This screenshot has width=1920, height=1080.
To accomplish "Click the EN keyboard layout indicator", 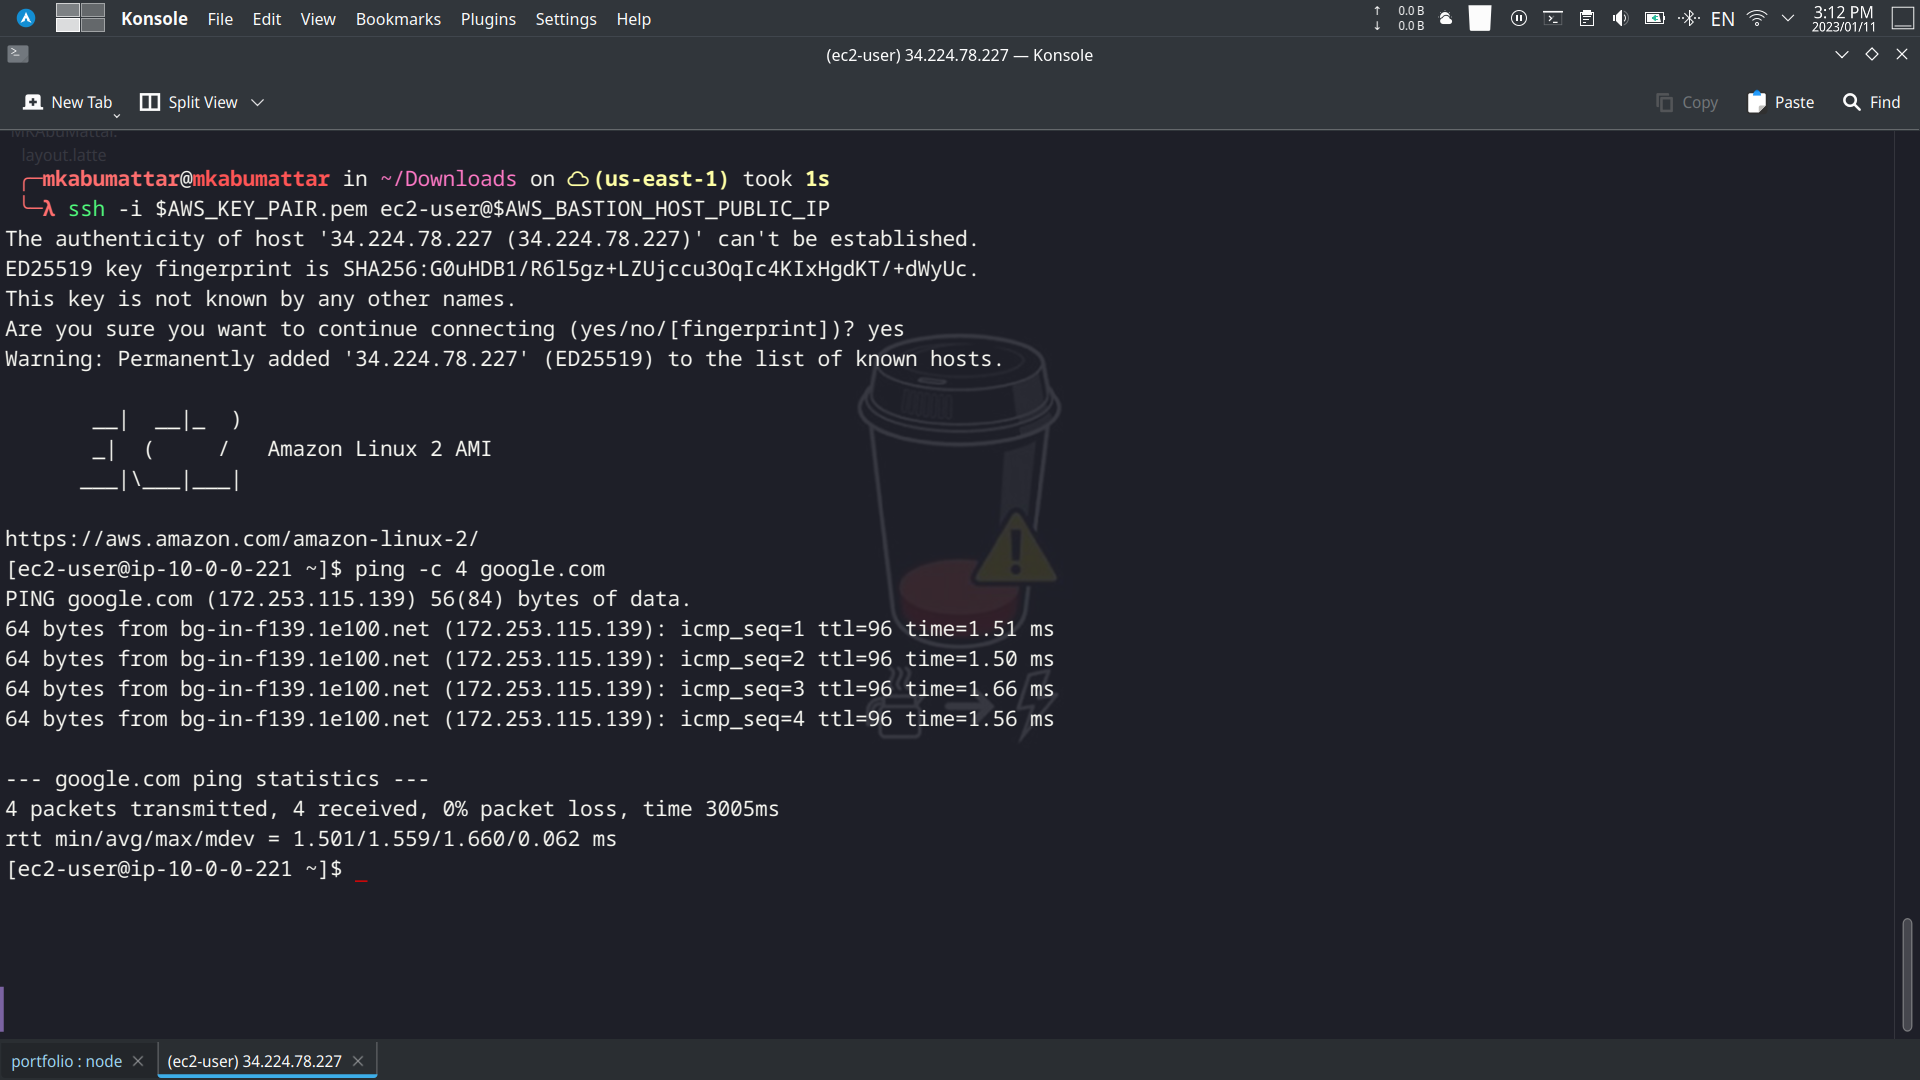I will [x=1722, y=19].
